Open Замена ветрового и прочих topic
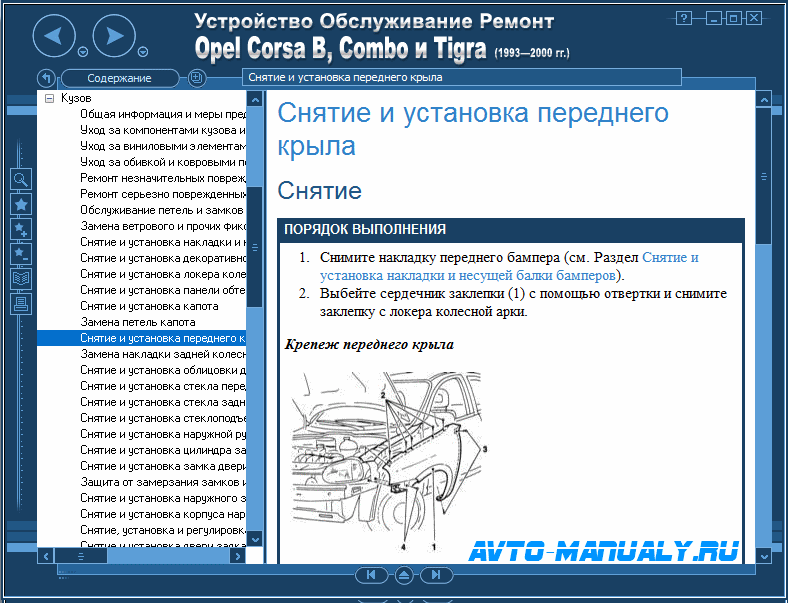Image resolution: width=788 pixels, height=603 pixels. click(163, 226)
